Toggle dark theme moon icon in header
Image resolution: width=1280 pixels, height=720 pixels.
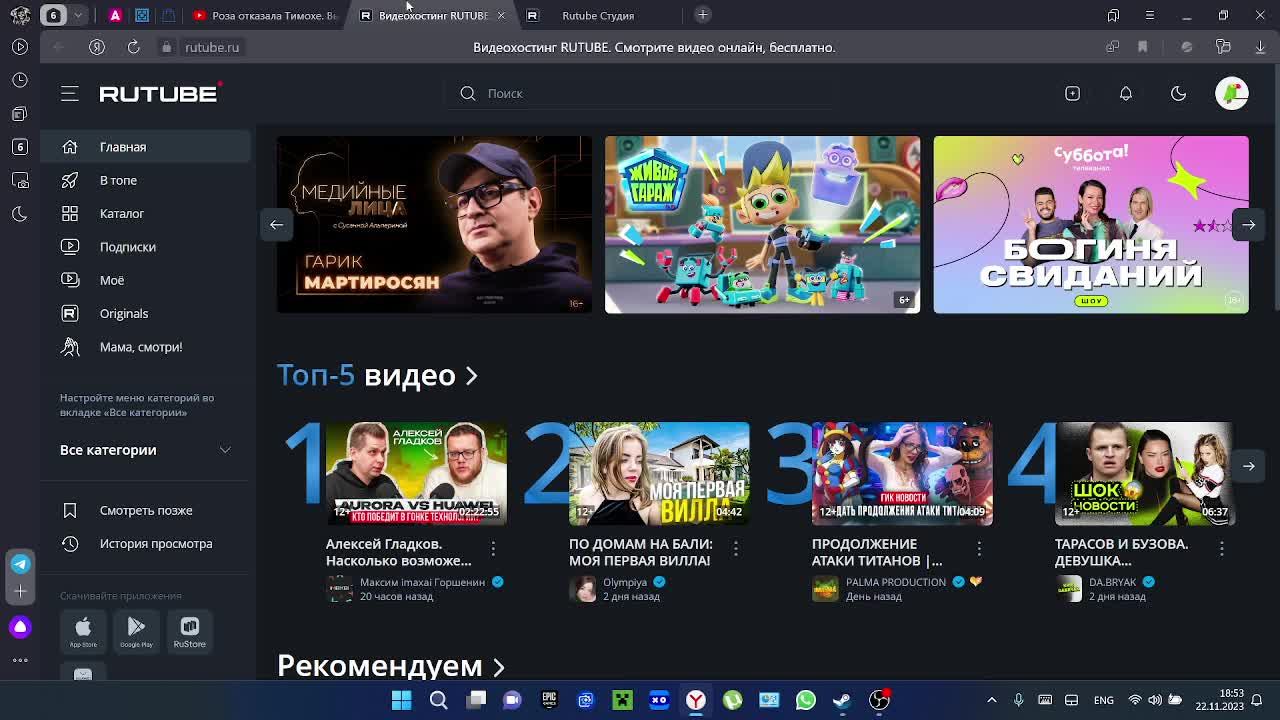point(1178,93)
